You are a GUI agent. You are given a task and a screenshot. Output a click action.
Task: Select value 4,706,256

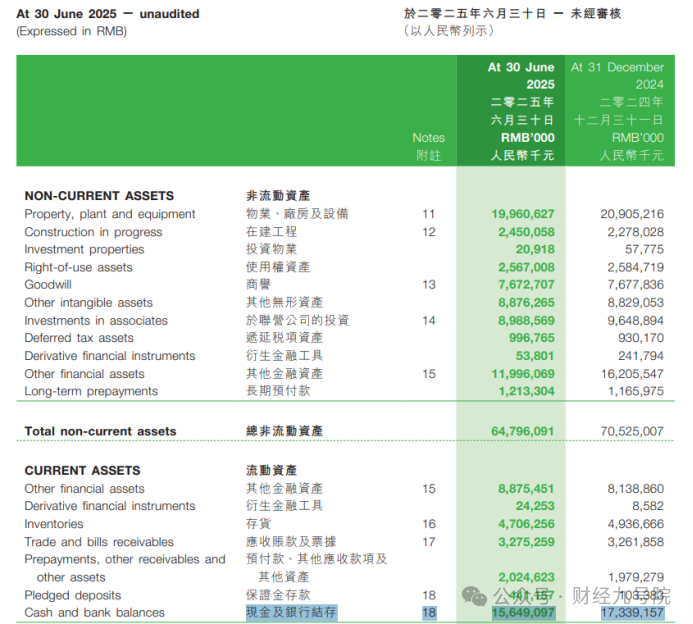pyautogui.click(x=526, y=524)
